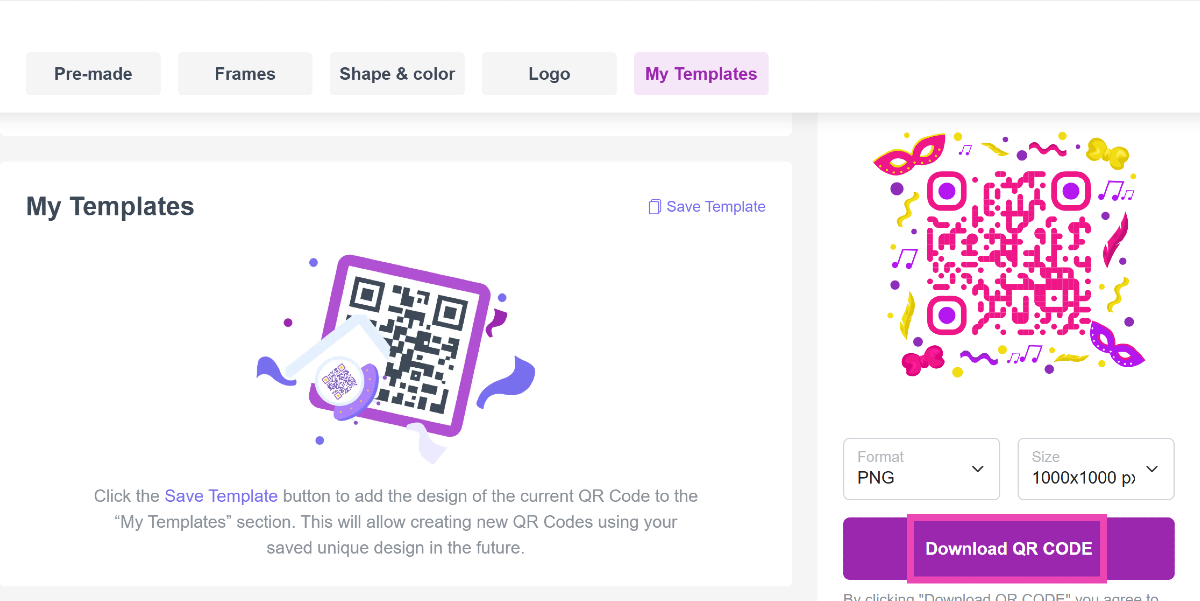Click the My Templates section heading

click(110, 207)
